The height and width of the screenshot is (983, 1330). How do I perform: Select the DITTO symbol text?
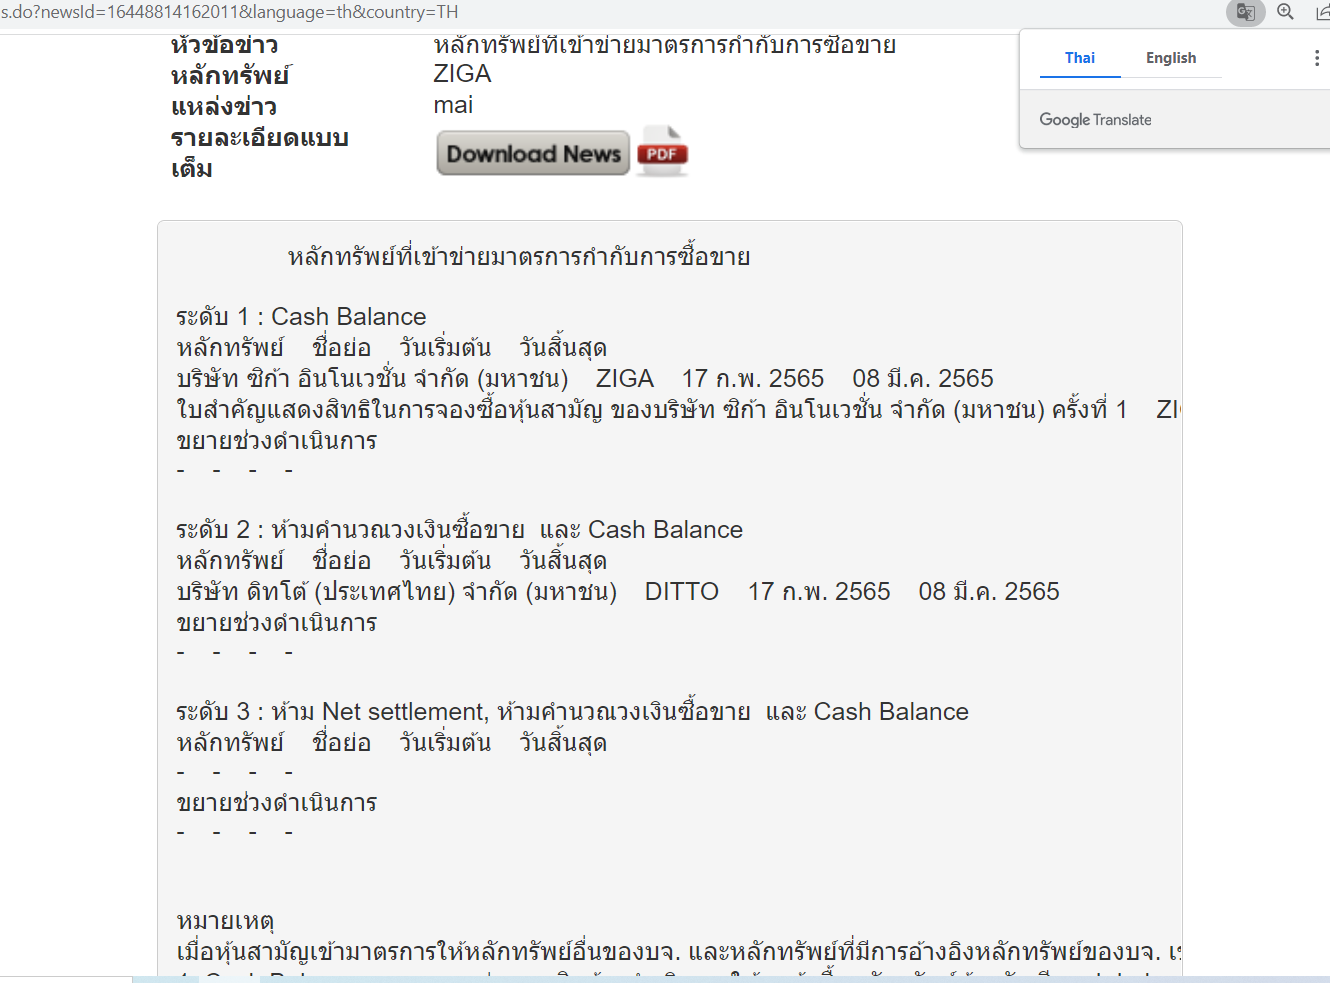682,592
